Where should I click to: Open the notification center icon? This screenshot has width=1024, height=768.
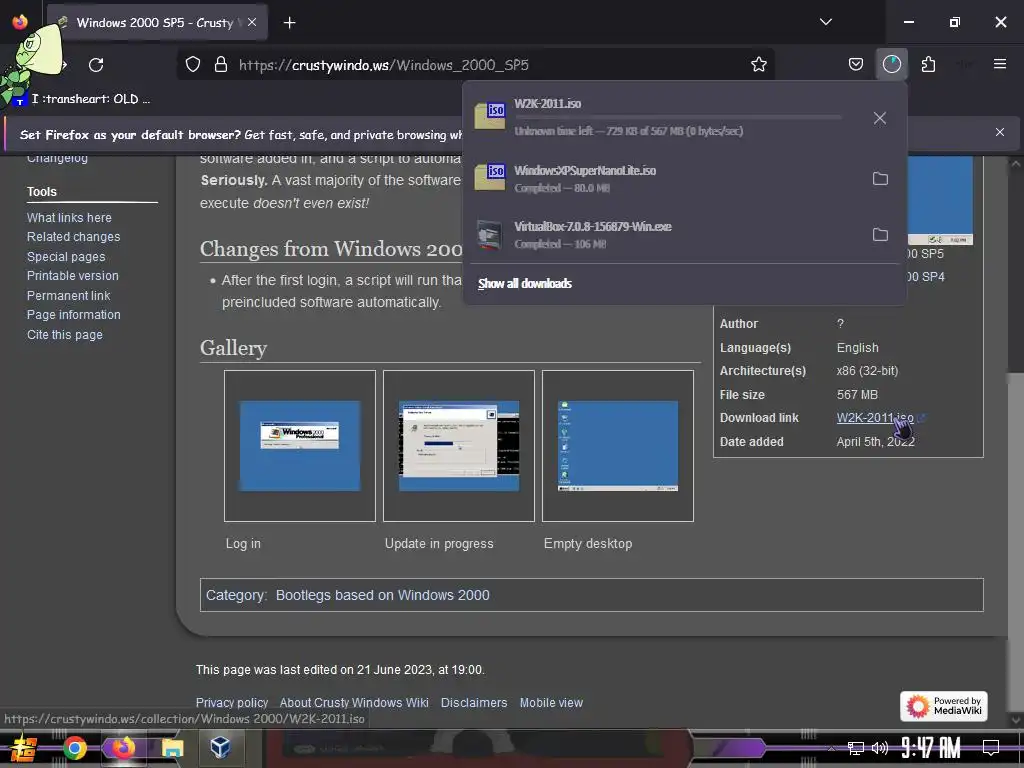tap(991, 748)
